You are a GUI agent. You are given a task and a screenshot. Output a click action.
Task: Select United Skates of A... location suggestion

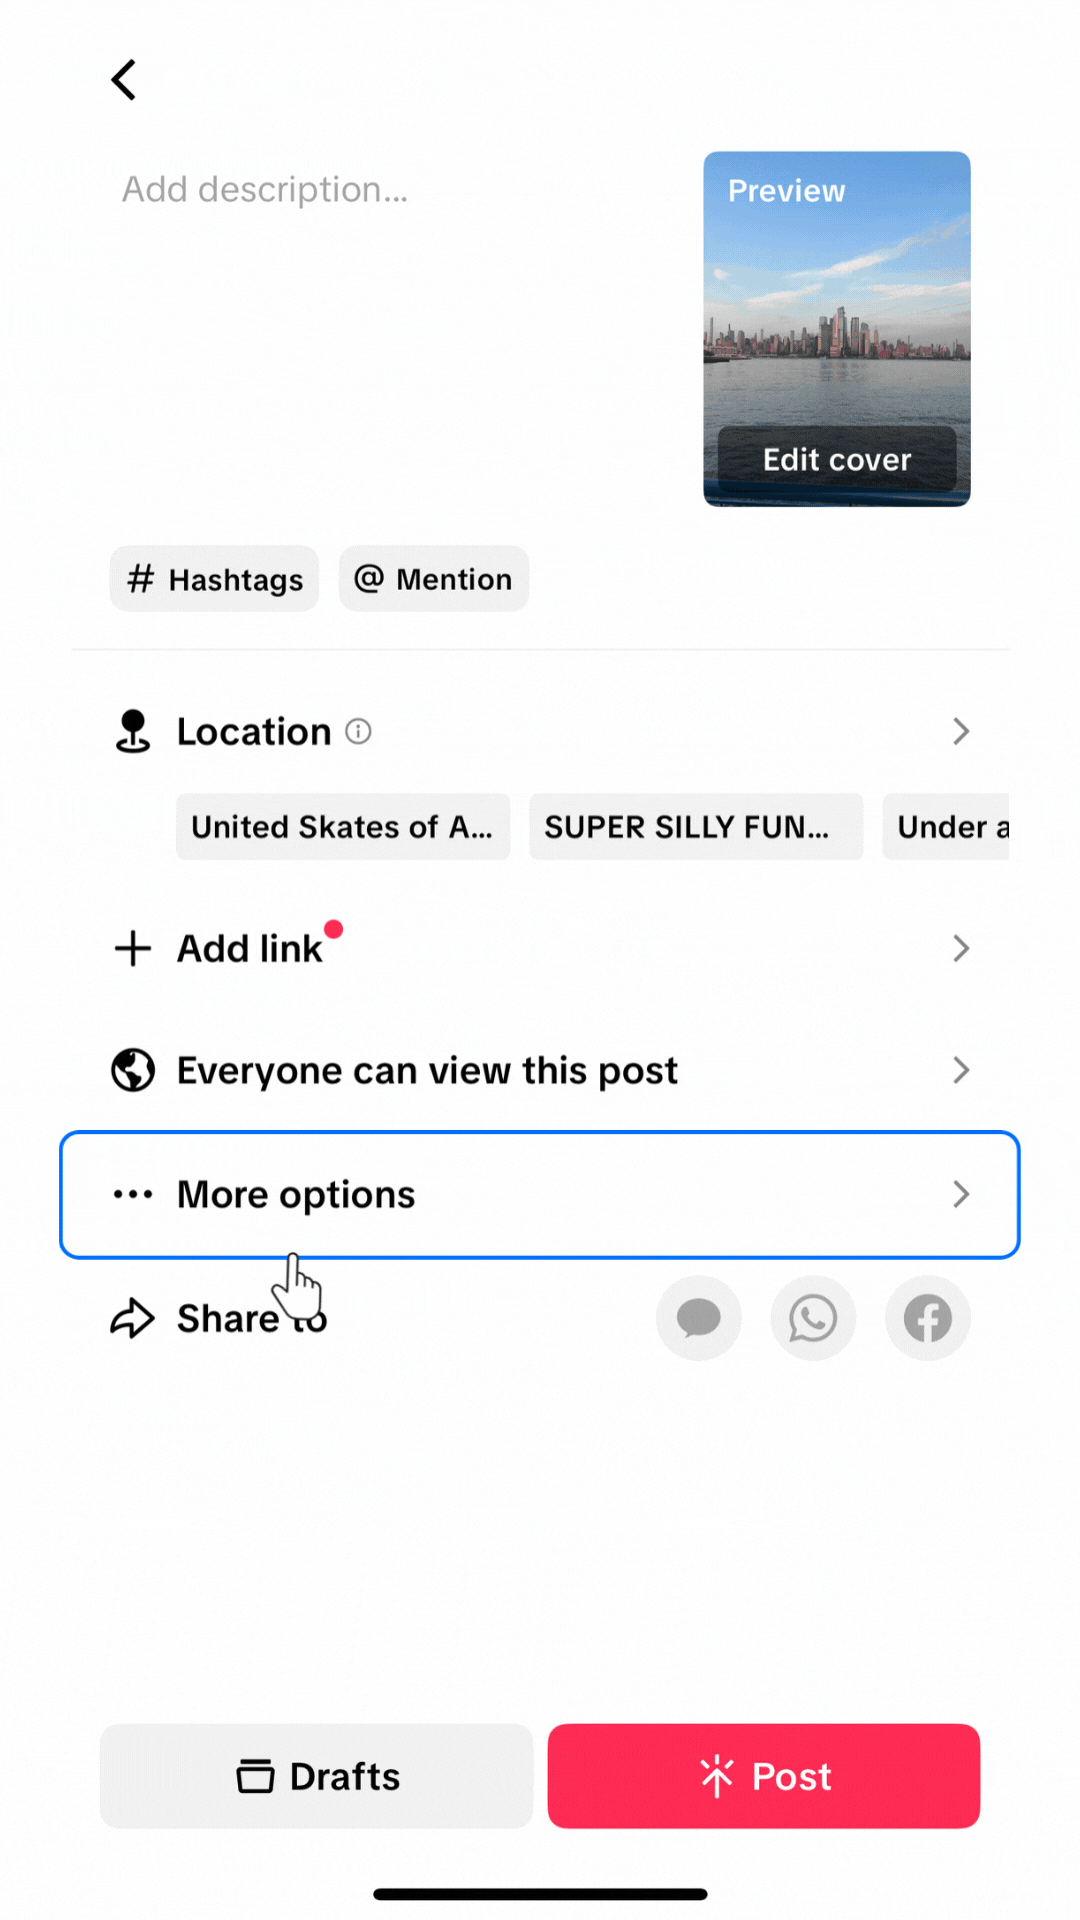click(x=343, y=827)
